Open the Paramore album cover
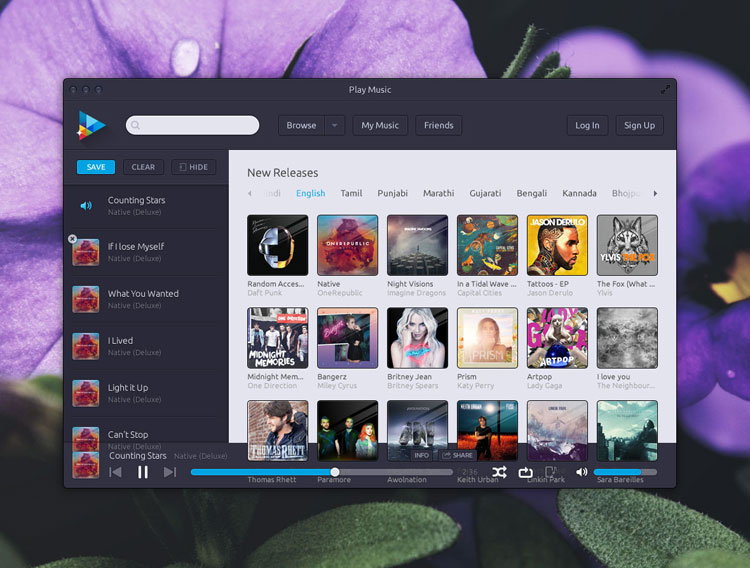This screenshot has width=750, height=568. pos(347,430)
